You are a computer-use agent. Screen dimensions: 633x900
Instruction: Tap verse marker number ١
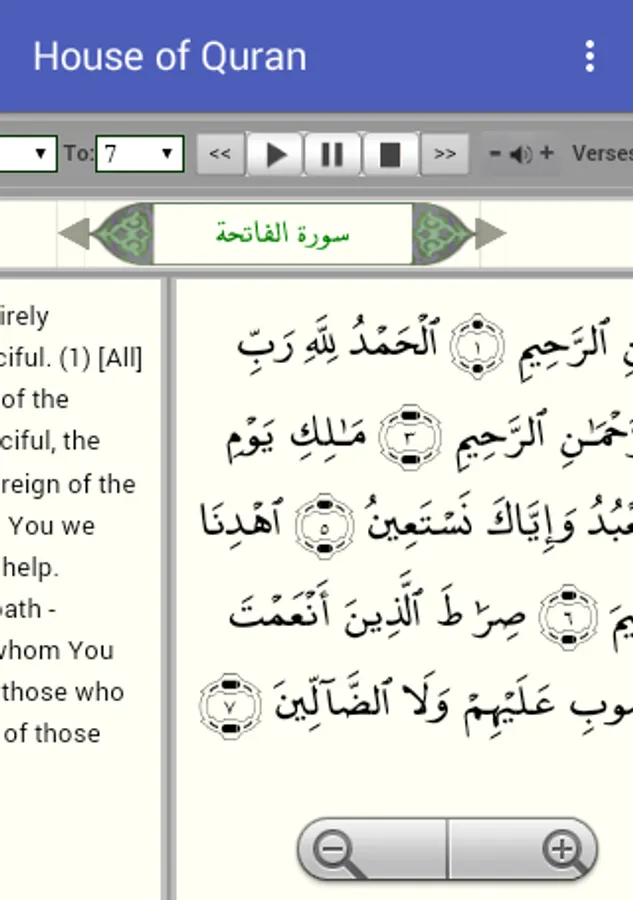(477, 347)
